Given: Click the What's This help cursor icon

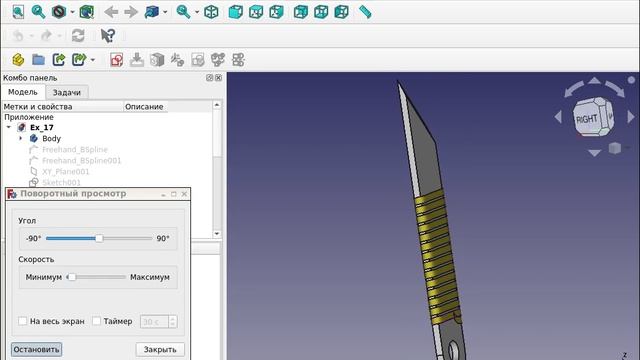Looking at the screenshot, I should (x=108, y=36).
